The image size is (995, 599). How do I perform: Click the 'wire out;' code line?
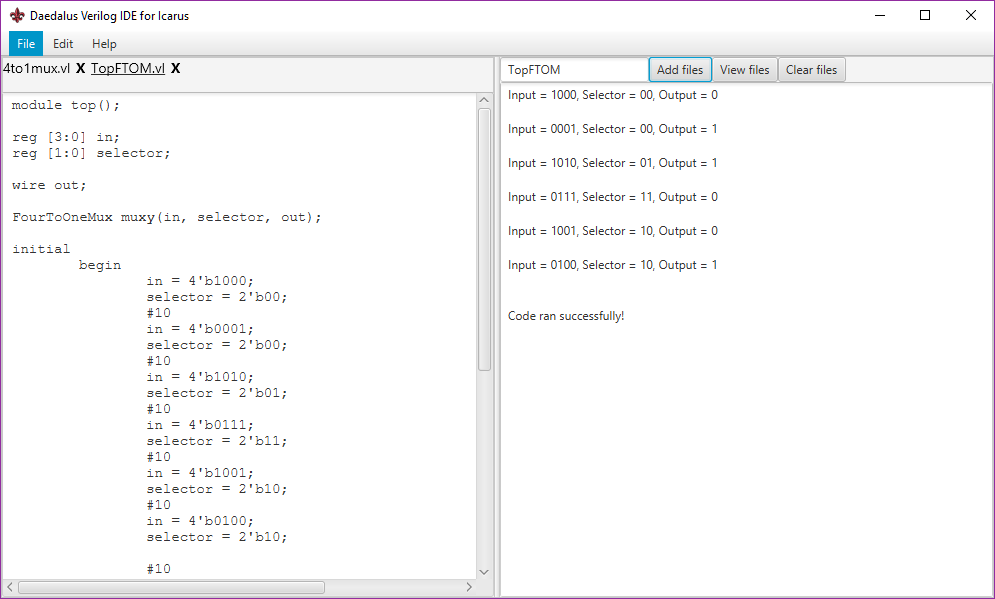pos(49,185)
